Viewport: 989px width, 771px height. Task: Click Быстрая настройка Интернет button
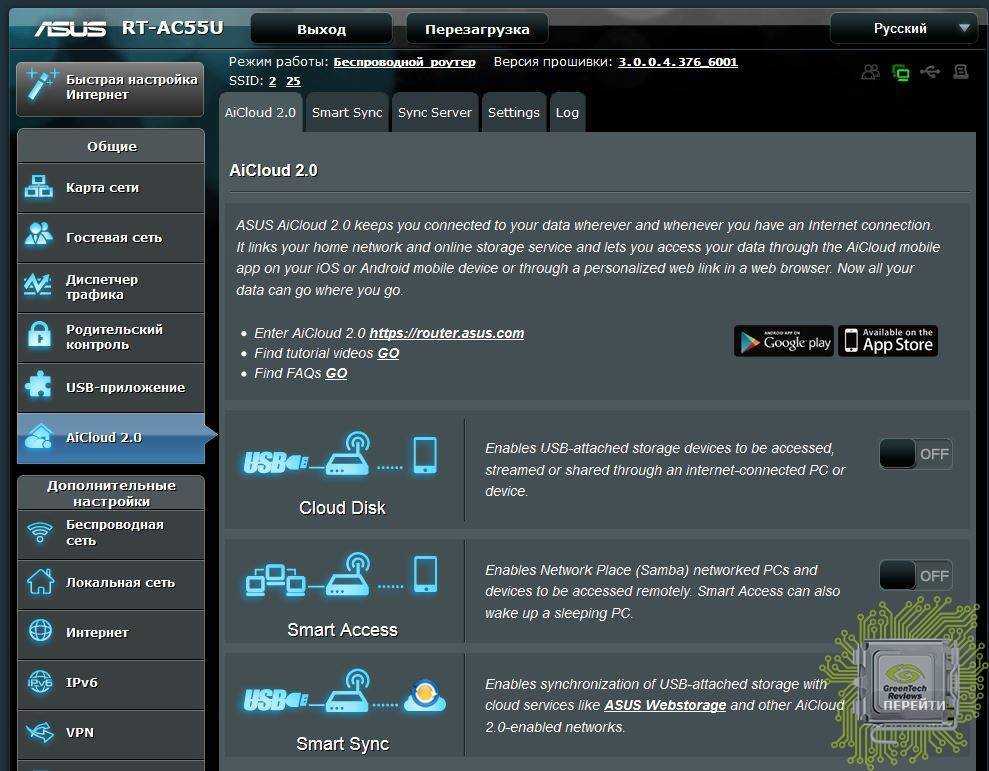(110, 88)
